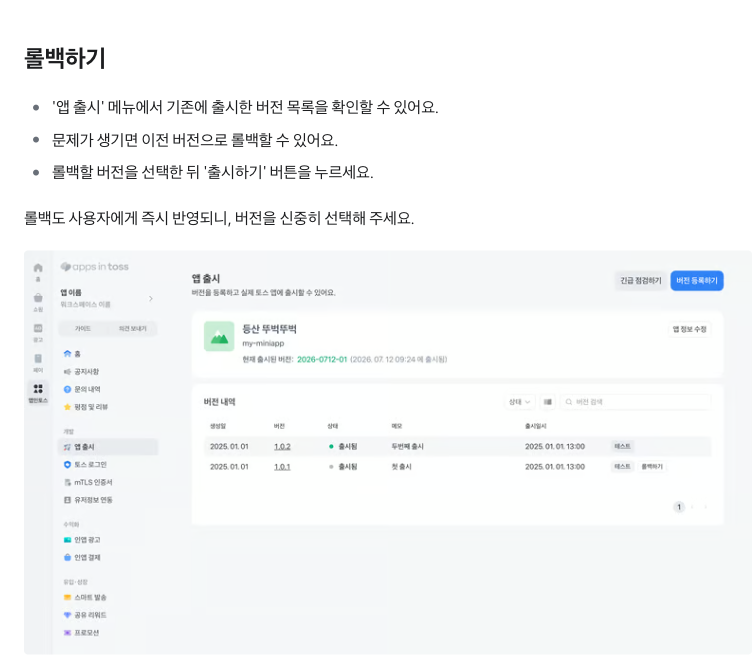Click the 출시일시 column header

535,426
